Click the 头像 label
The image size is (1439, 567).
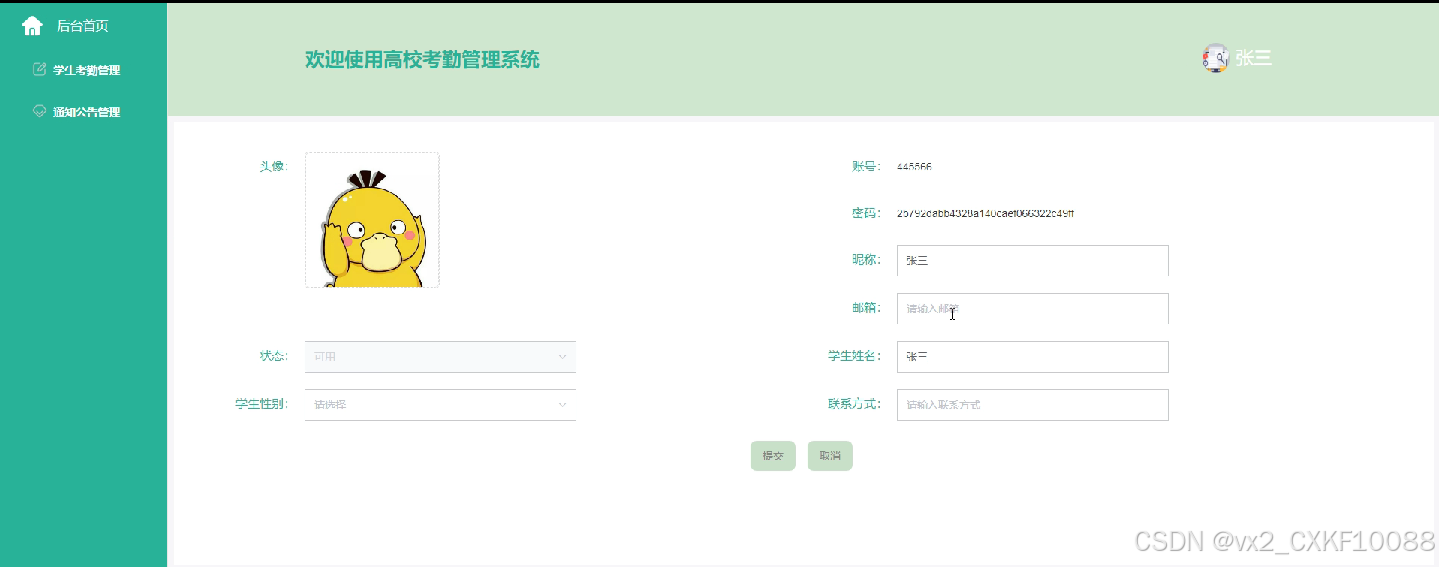tap(274, 166)
